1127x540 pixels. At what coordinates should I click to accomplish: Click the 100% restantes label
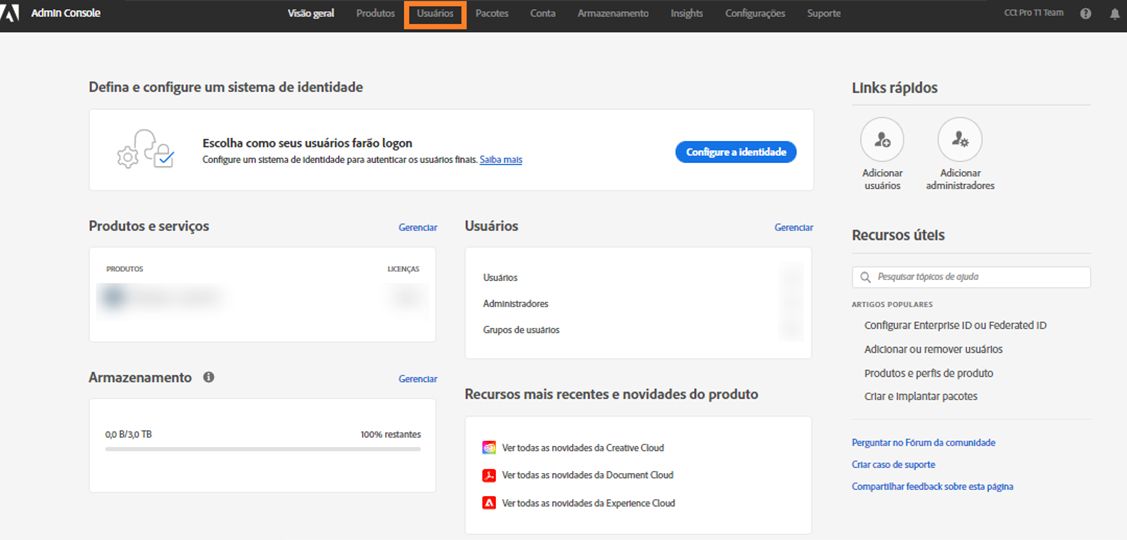(x=391, y=434)
